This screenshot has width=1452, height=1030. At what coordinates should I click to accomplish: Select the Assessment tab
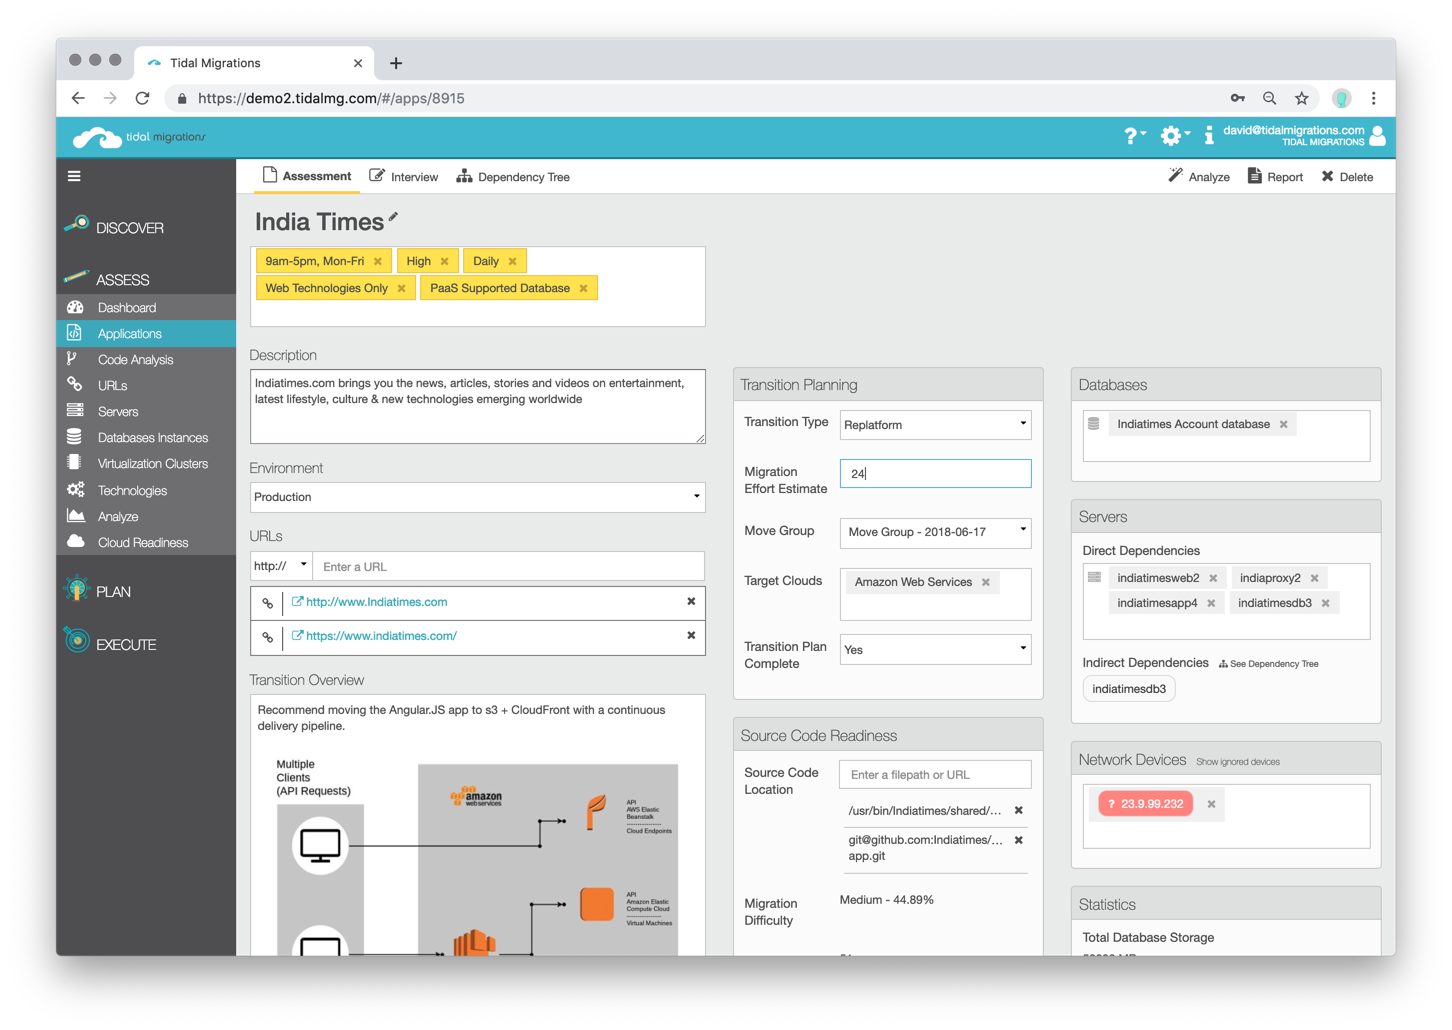307,176
